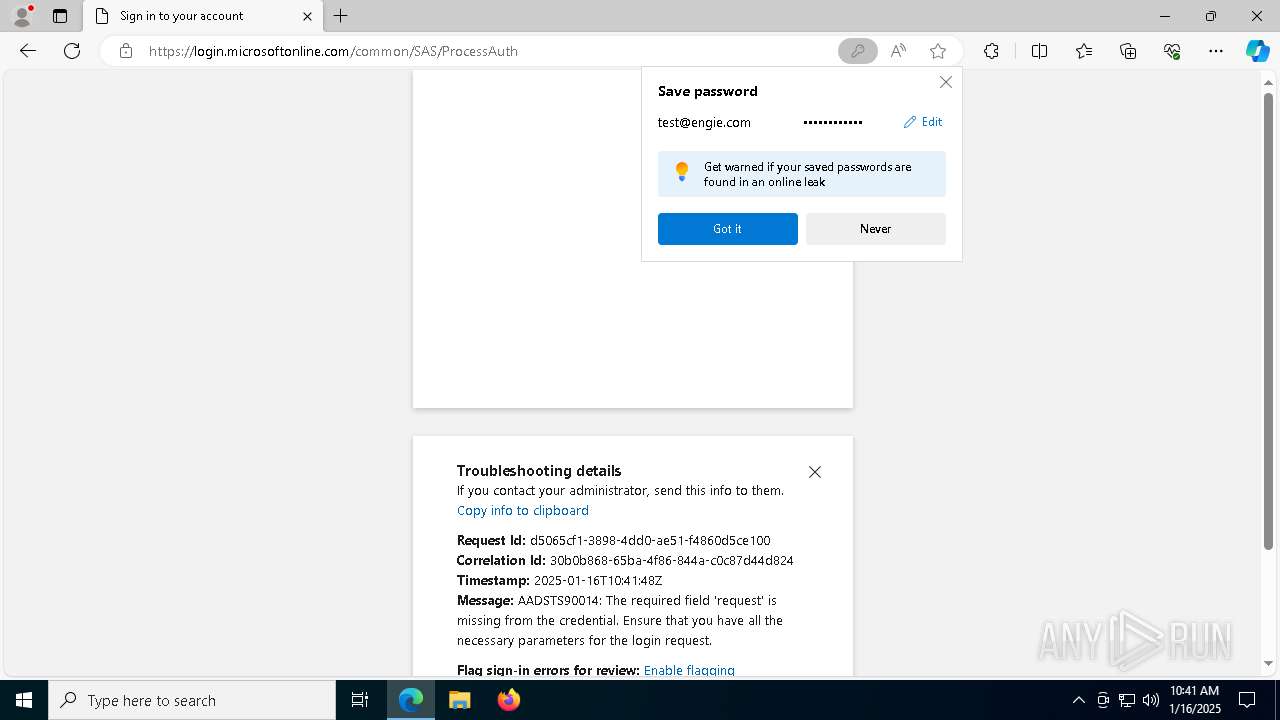Click the masked password dots
The width and height of the screenshot is (1280, 720).
833,122
